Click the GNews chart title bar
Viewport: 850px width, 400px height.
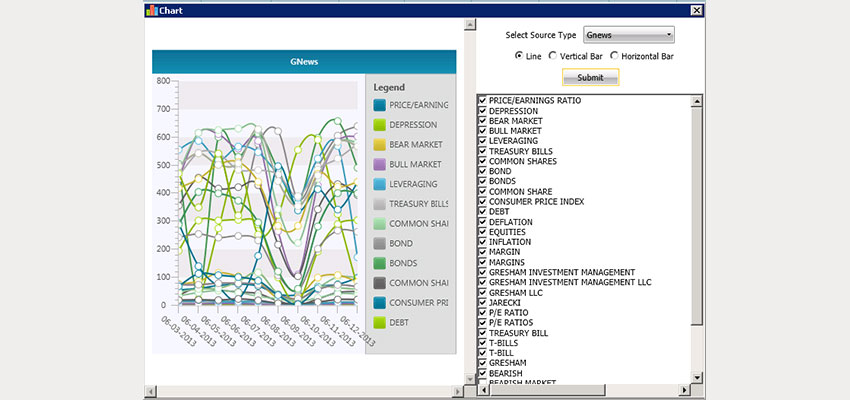(304, 62)
